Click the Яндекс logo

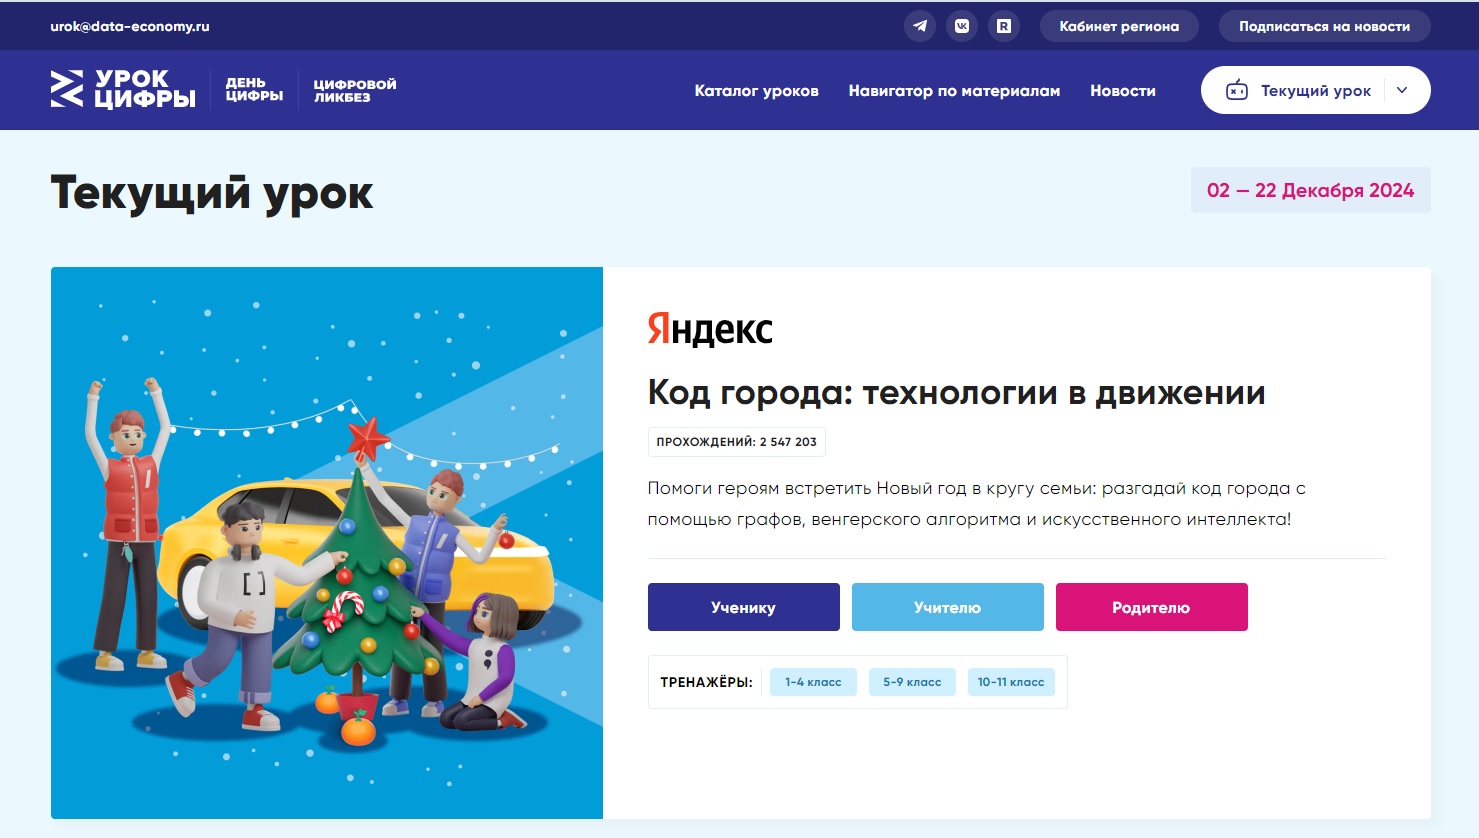pyautogui.click(x=710, y=329)
